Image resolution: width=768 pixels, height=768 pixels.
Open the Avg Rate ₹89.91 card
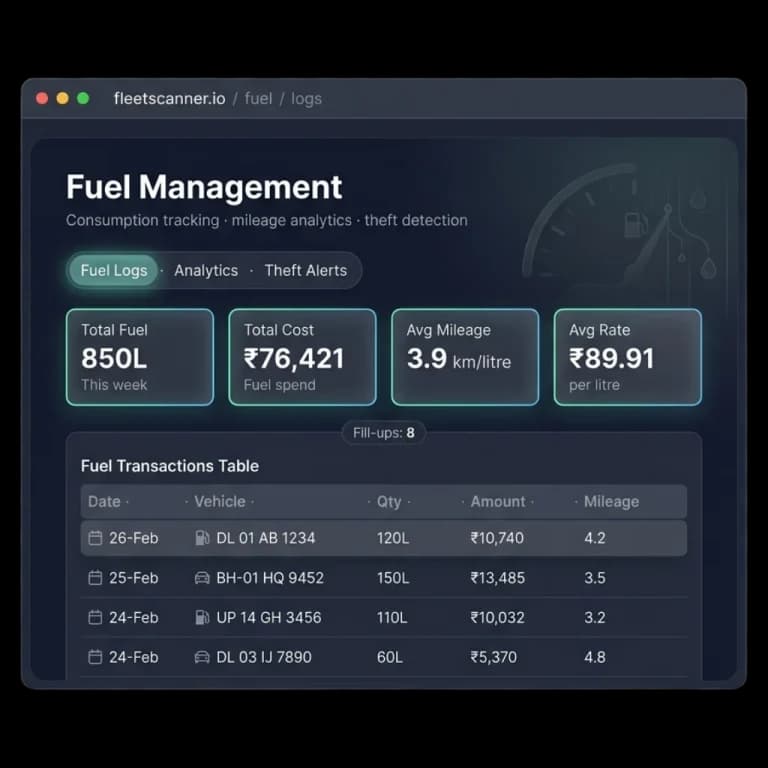coord(628,357)
